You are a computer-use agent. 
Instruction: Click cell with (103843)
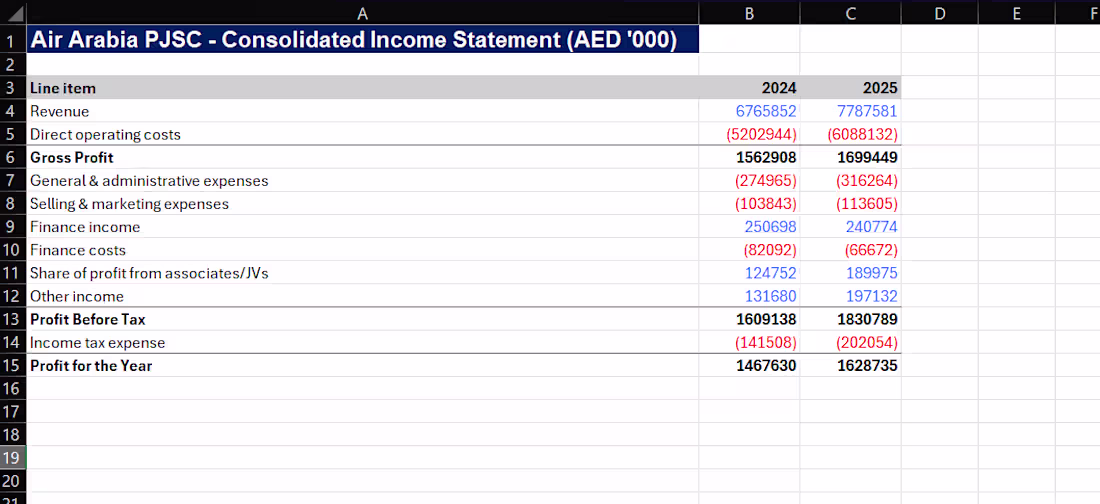pos(749,204)
